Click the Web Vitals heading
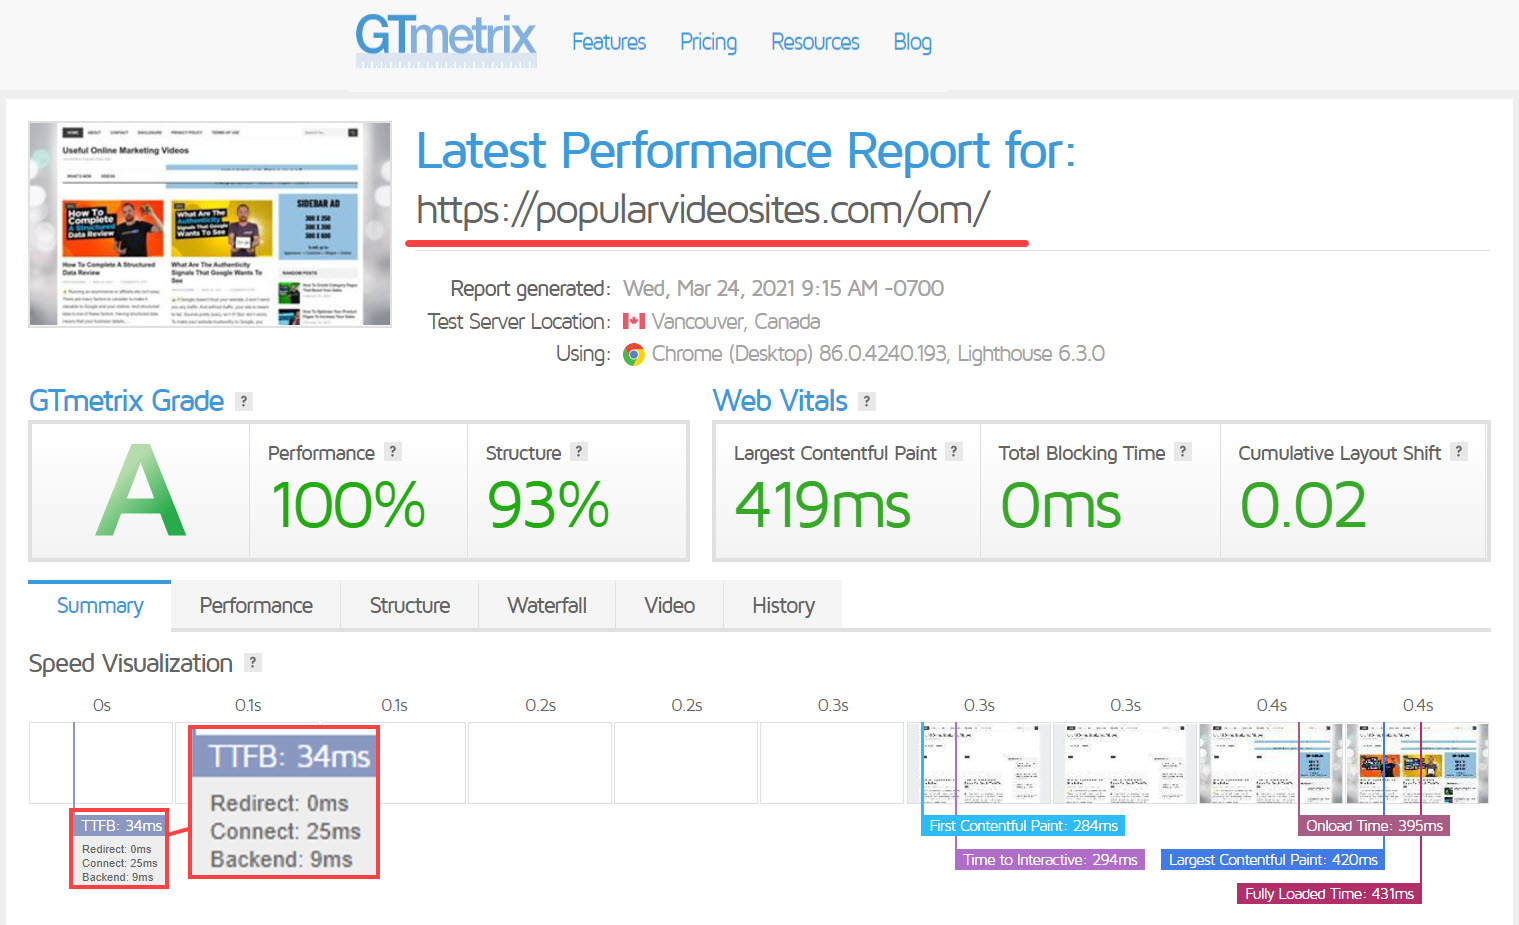This screenshot has height=925, width=1519. click(780, 401)
